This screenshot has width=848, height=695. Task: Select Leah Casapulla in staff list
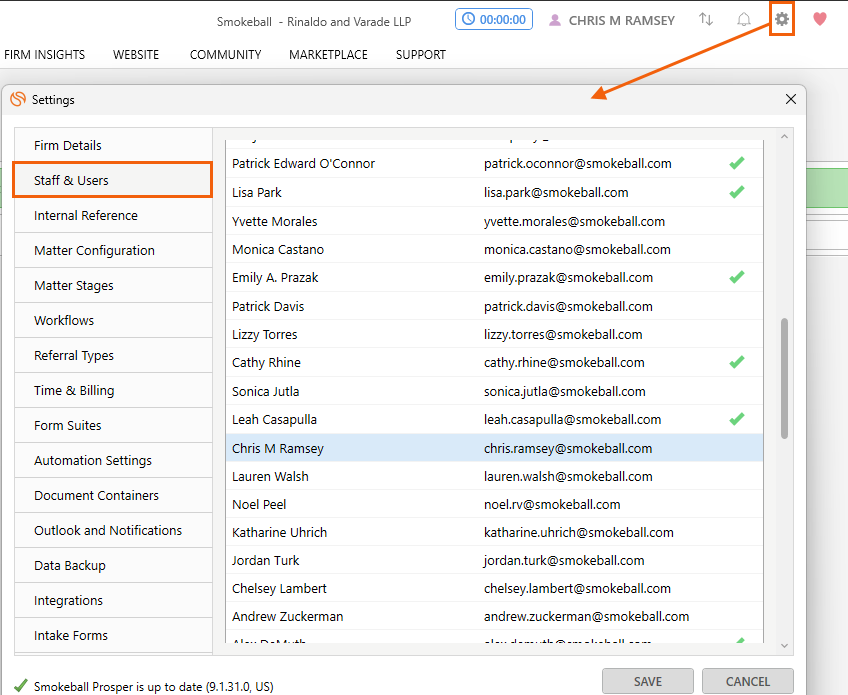pyautogui.click(x=494, y=419)
